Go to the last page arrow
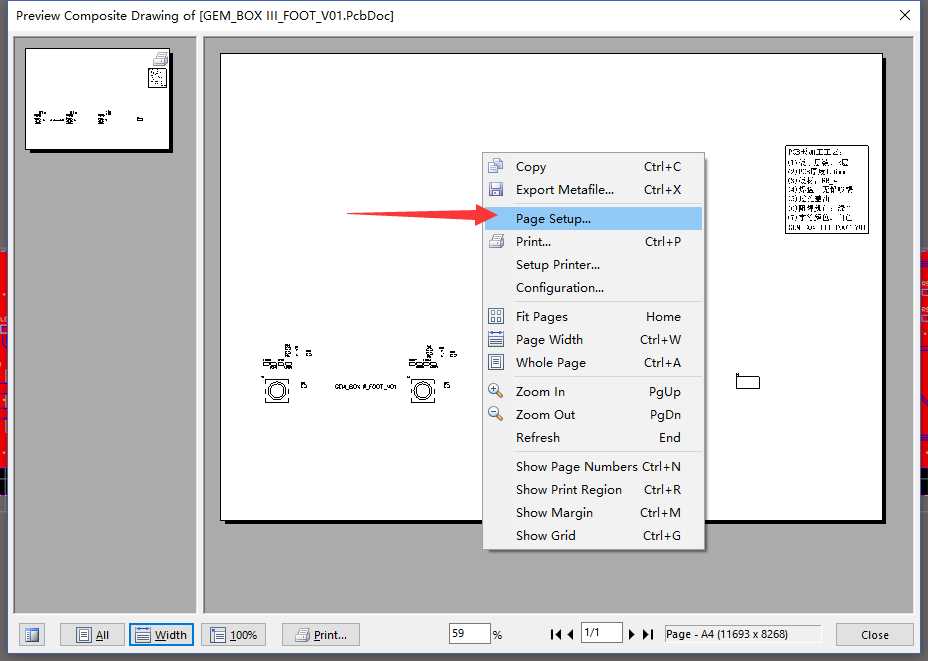Image resolution: width=928 pixels, height=661 pixels. click(648, 634)
